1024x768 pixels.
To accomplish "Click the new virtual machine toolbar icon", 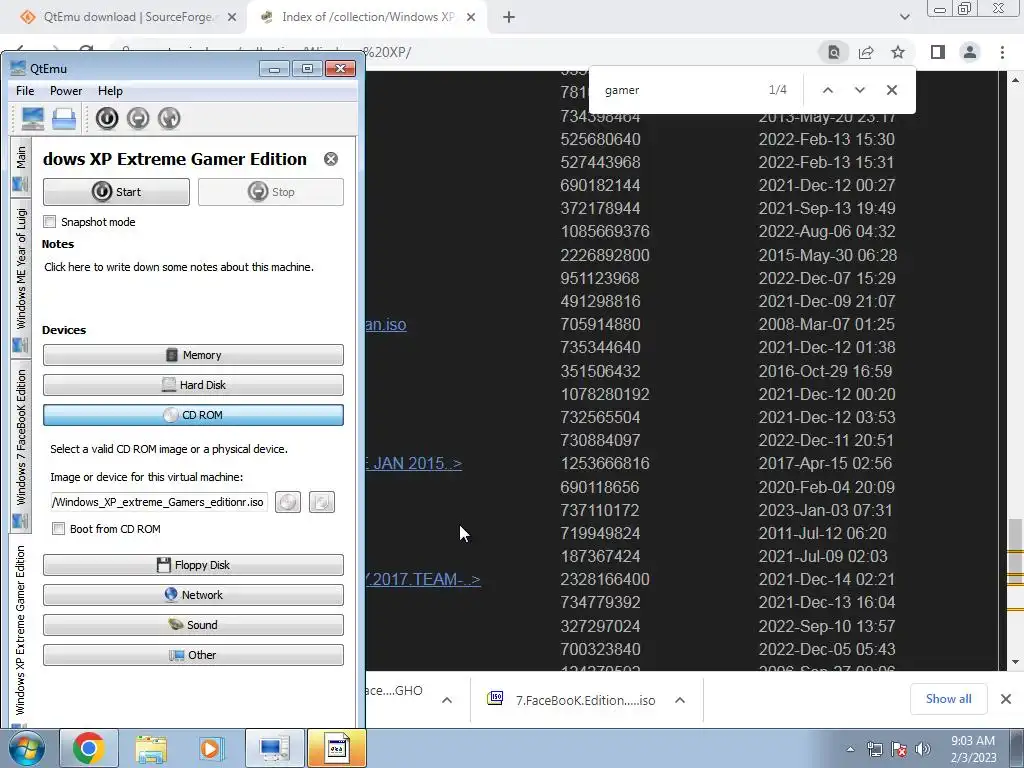I will (x=33, y=118).
